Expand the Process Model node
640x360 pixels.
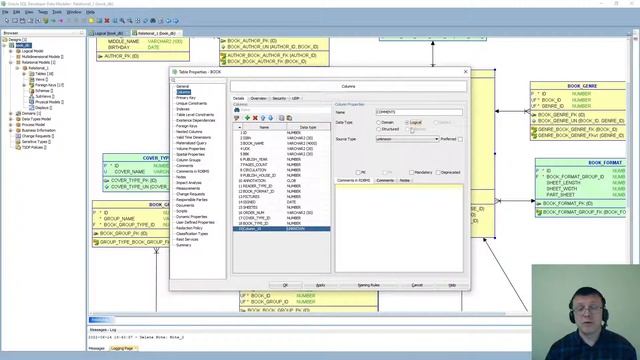click(11, 125)
